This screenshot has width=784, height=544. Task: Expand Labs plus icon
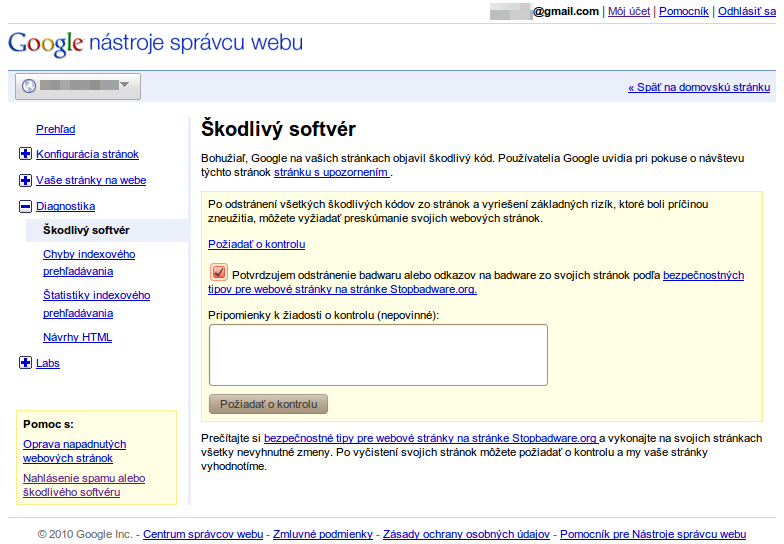[26, 362]
